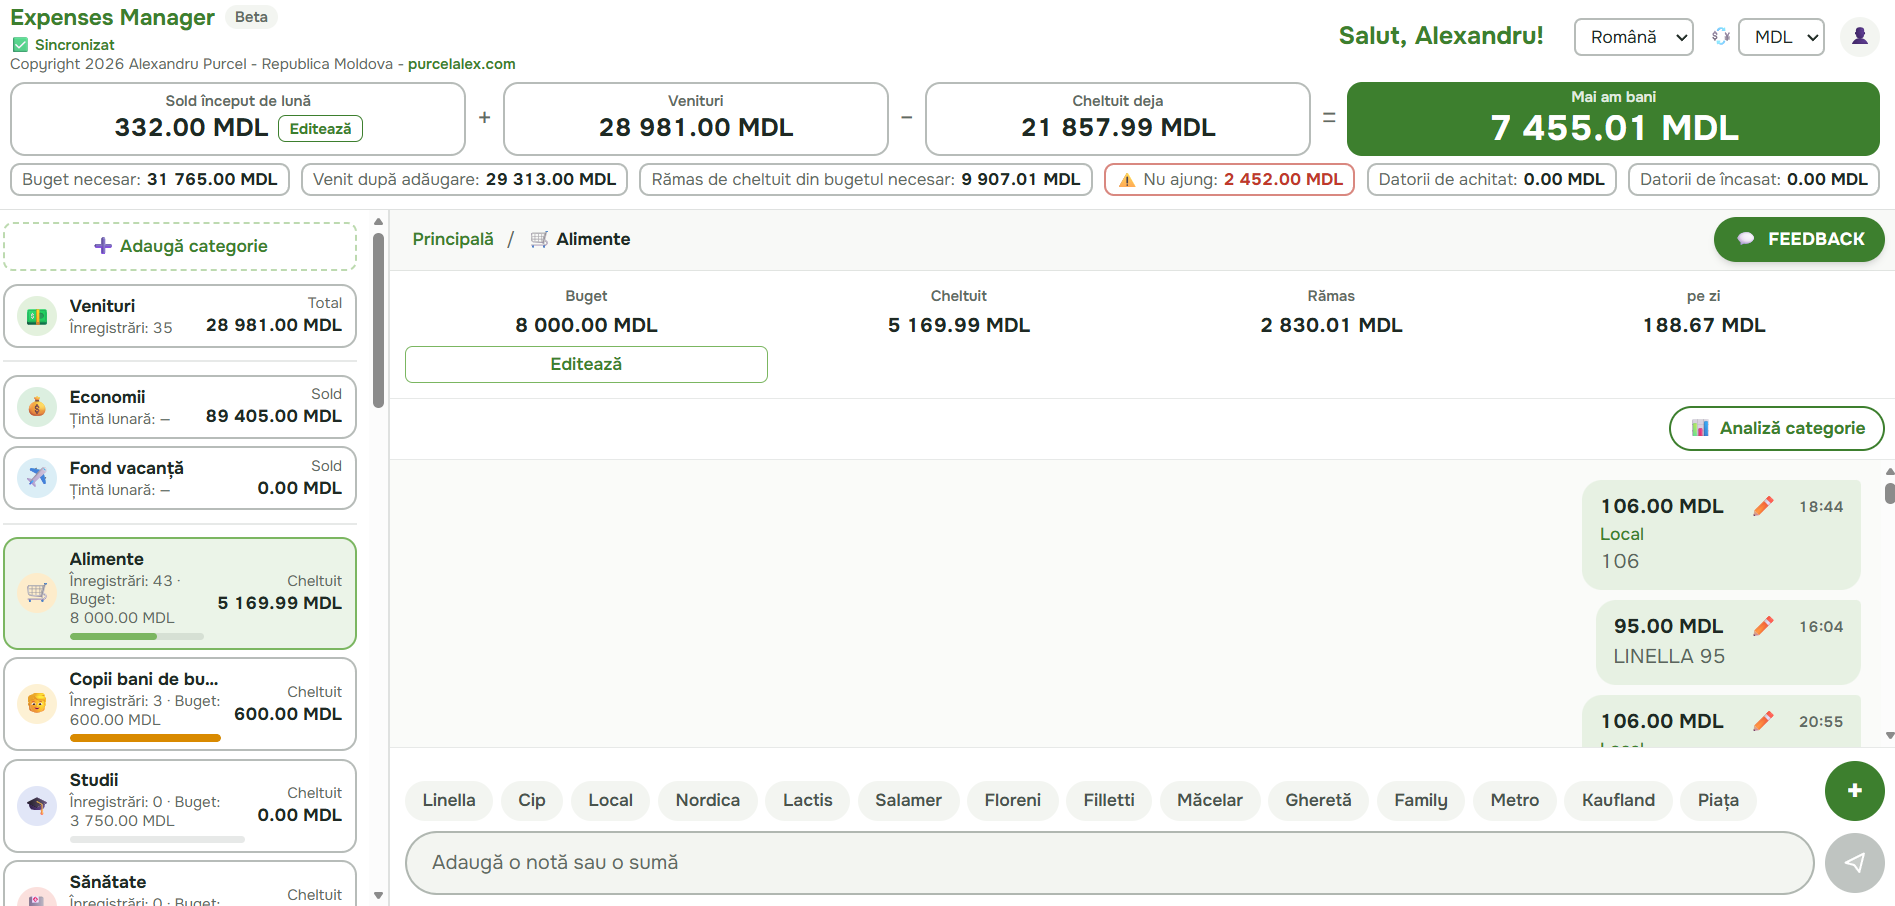The height and width of the screenshot is (906, 1895).
Task: Click the Fond vacanță airplane icon
Action: [x=37, y=478]
